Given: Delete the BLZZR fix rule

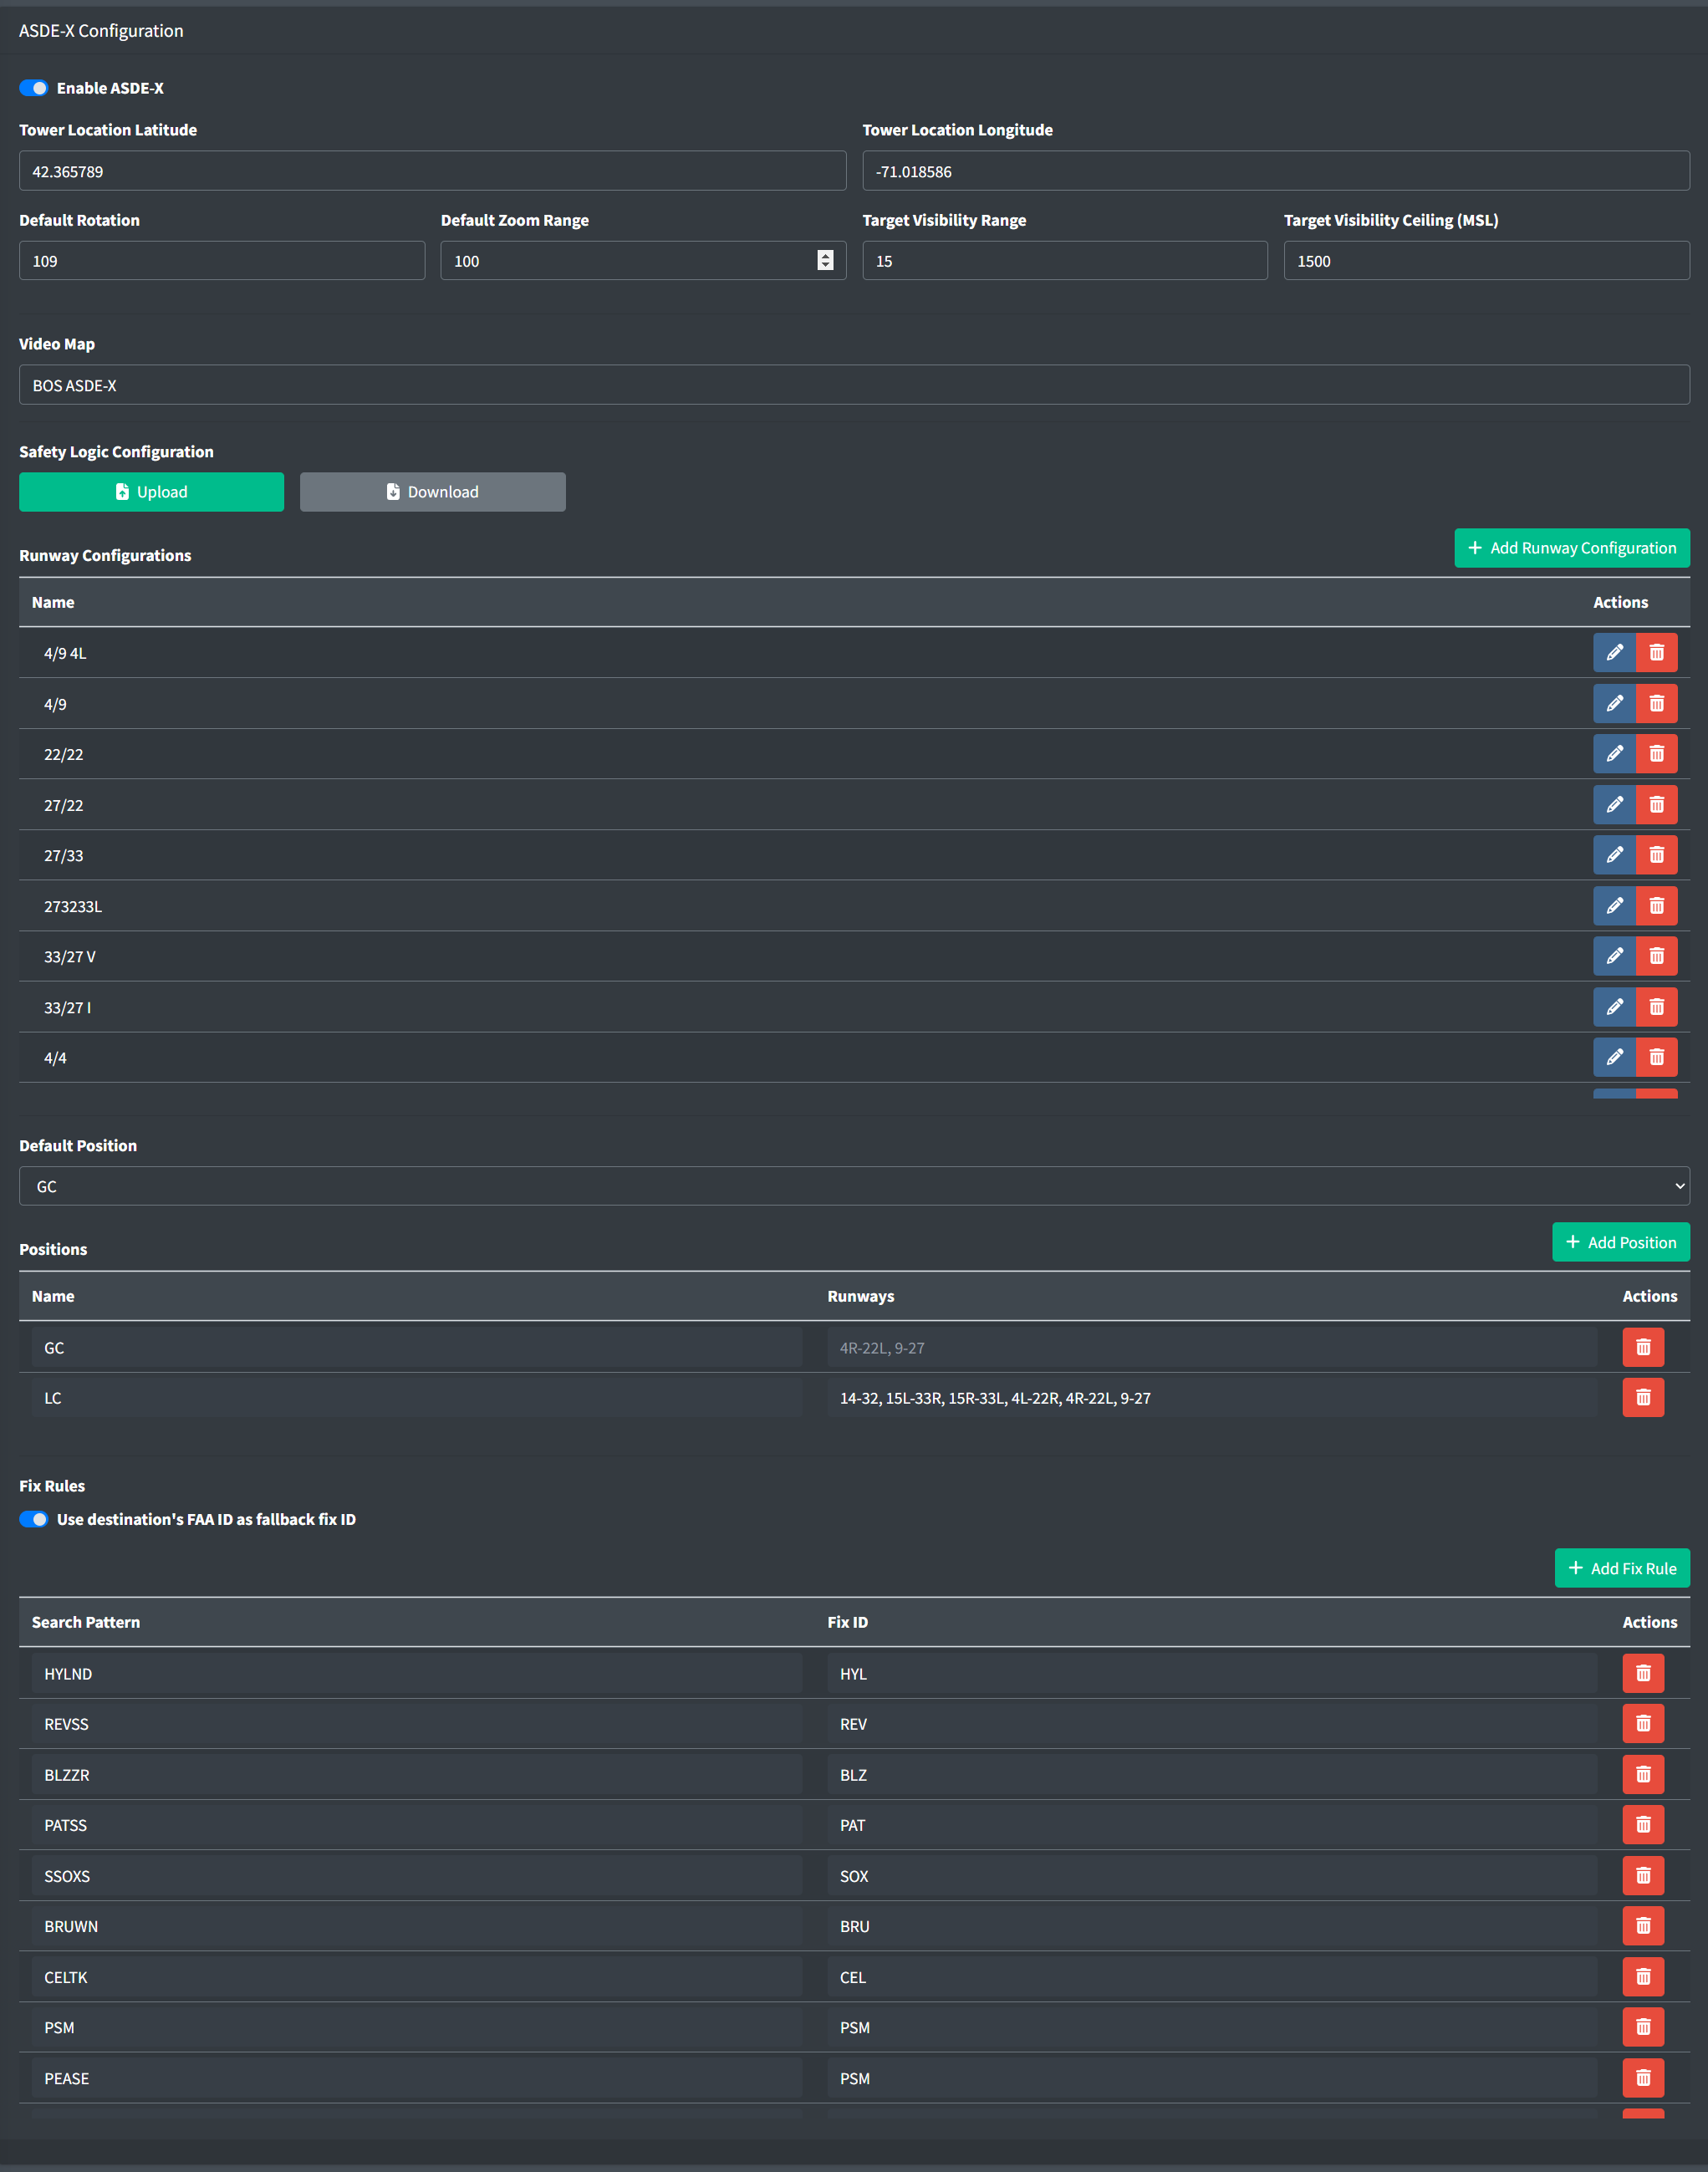Looking at the screenshot, I should tap(1643, 1774).
